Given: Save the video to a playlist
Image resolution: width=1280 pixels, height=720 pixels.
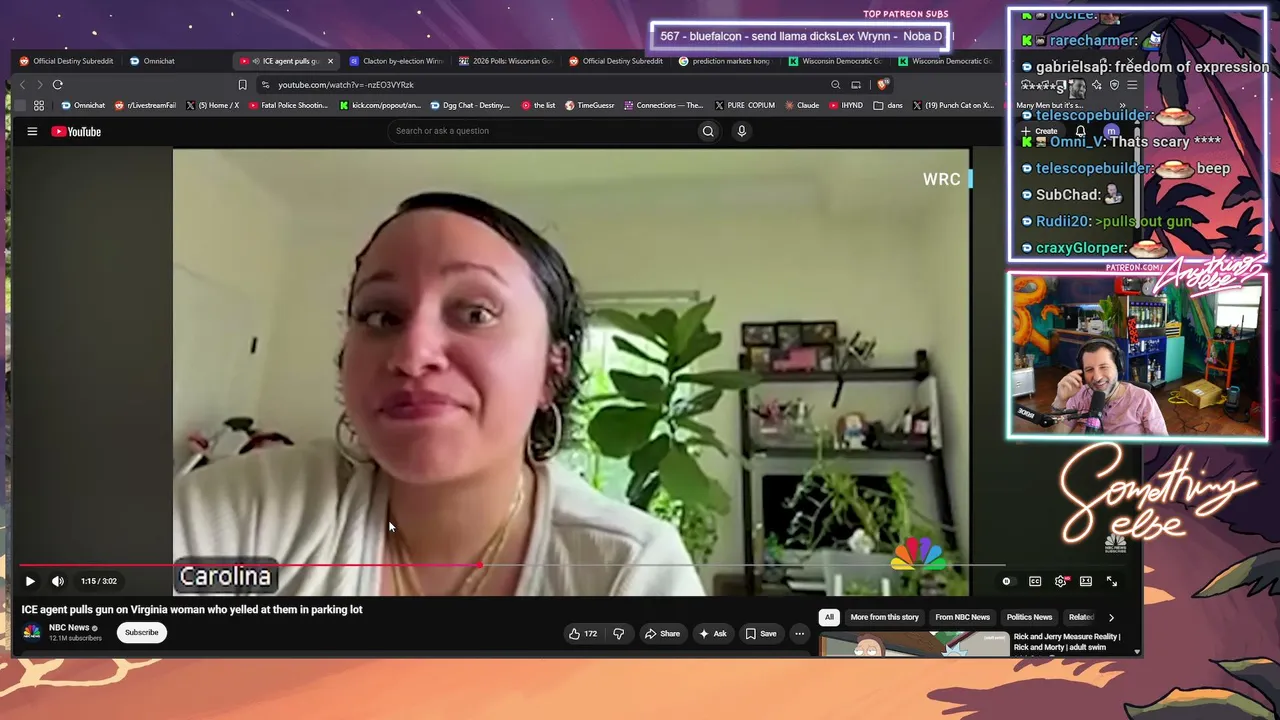Looking at the screenshot, I should tap(761, 633).
